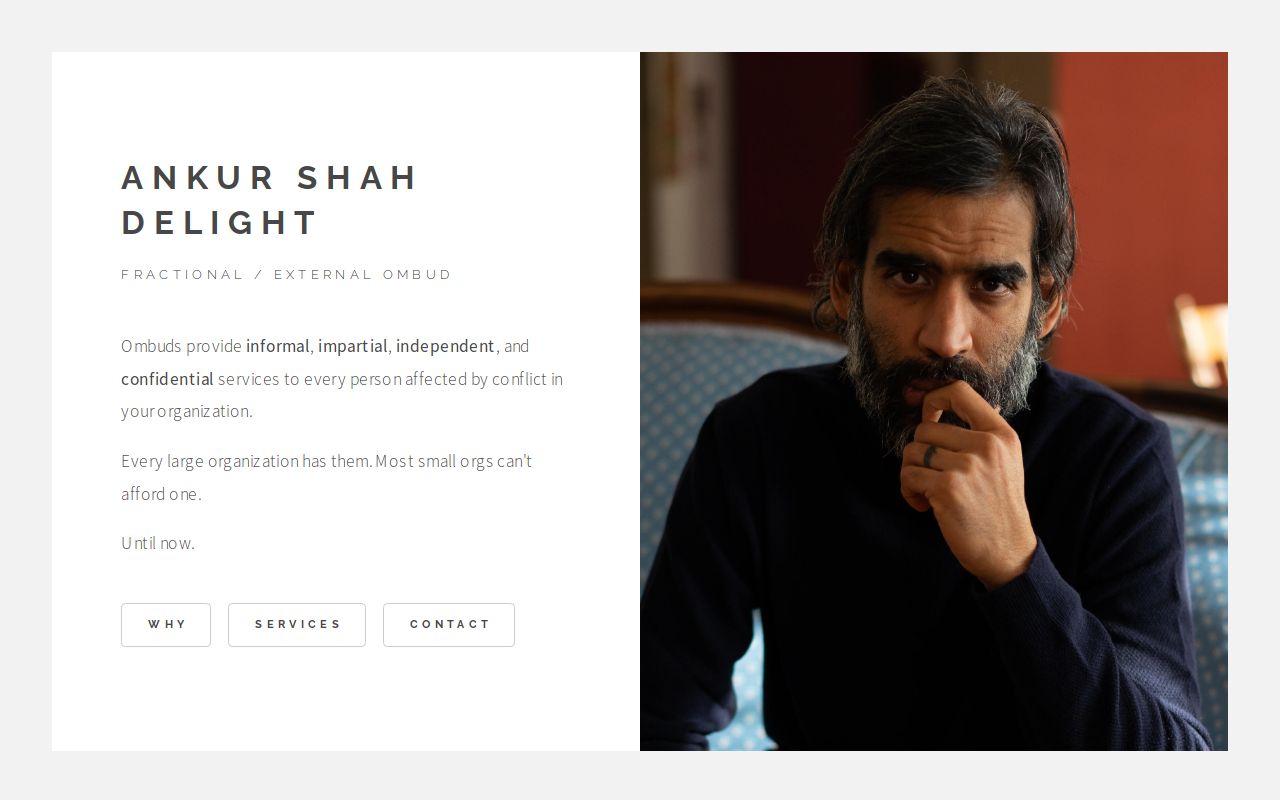Click the bold word impartial

(353, 346)
